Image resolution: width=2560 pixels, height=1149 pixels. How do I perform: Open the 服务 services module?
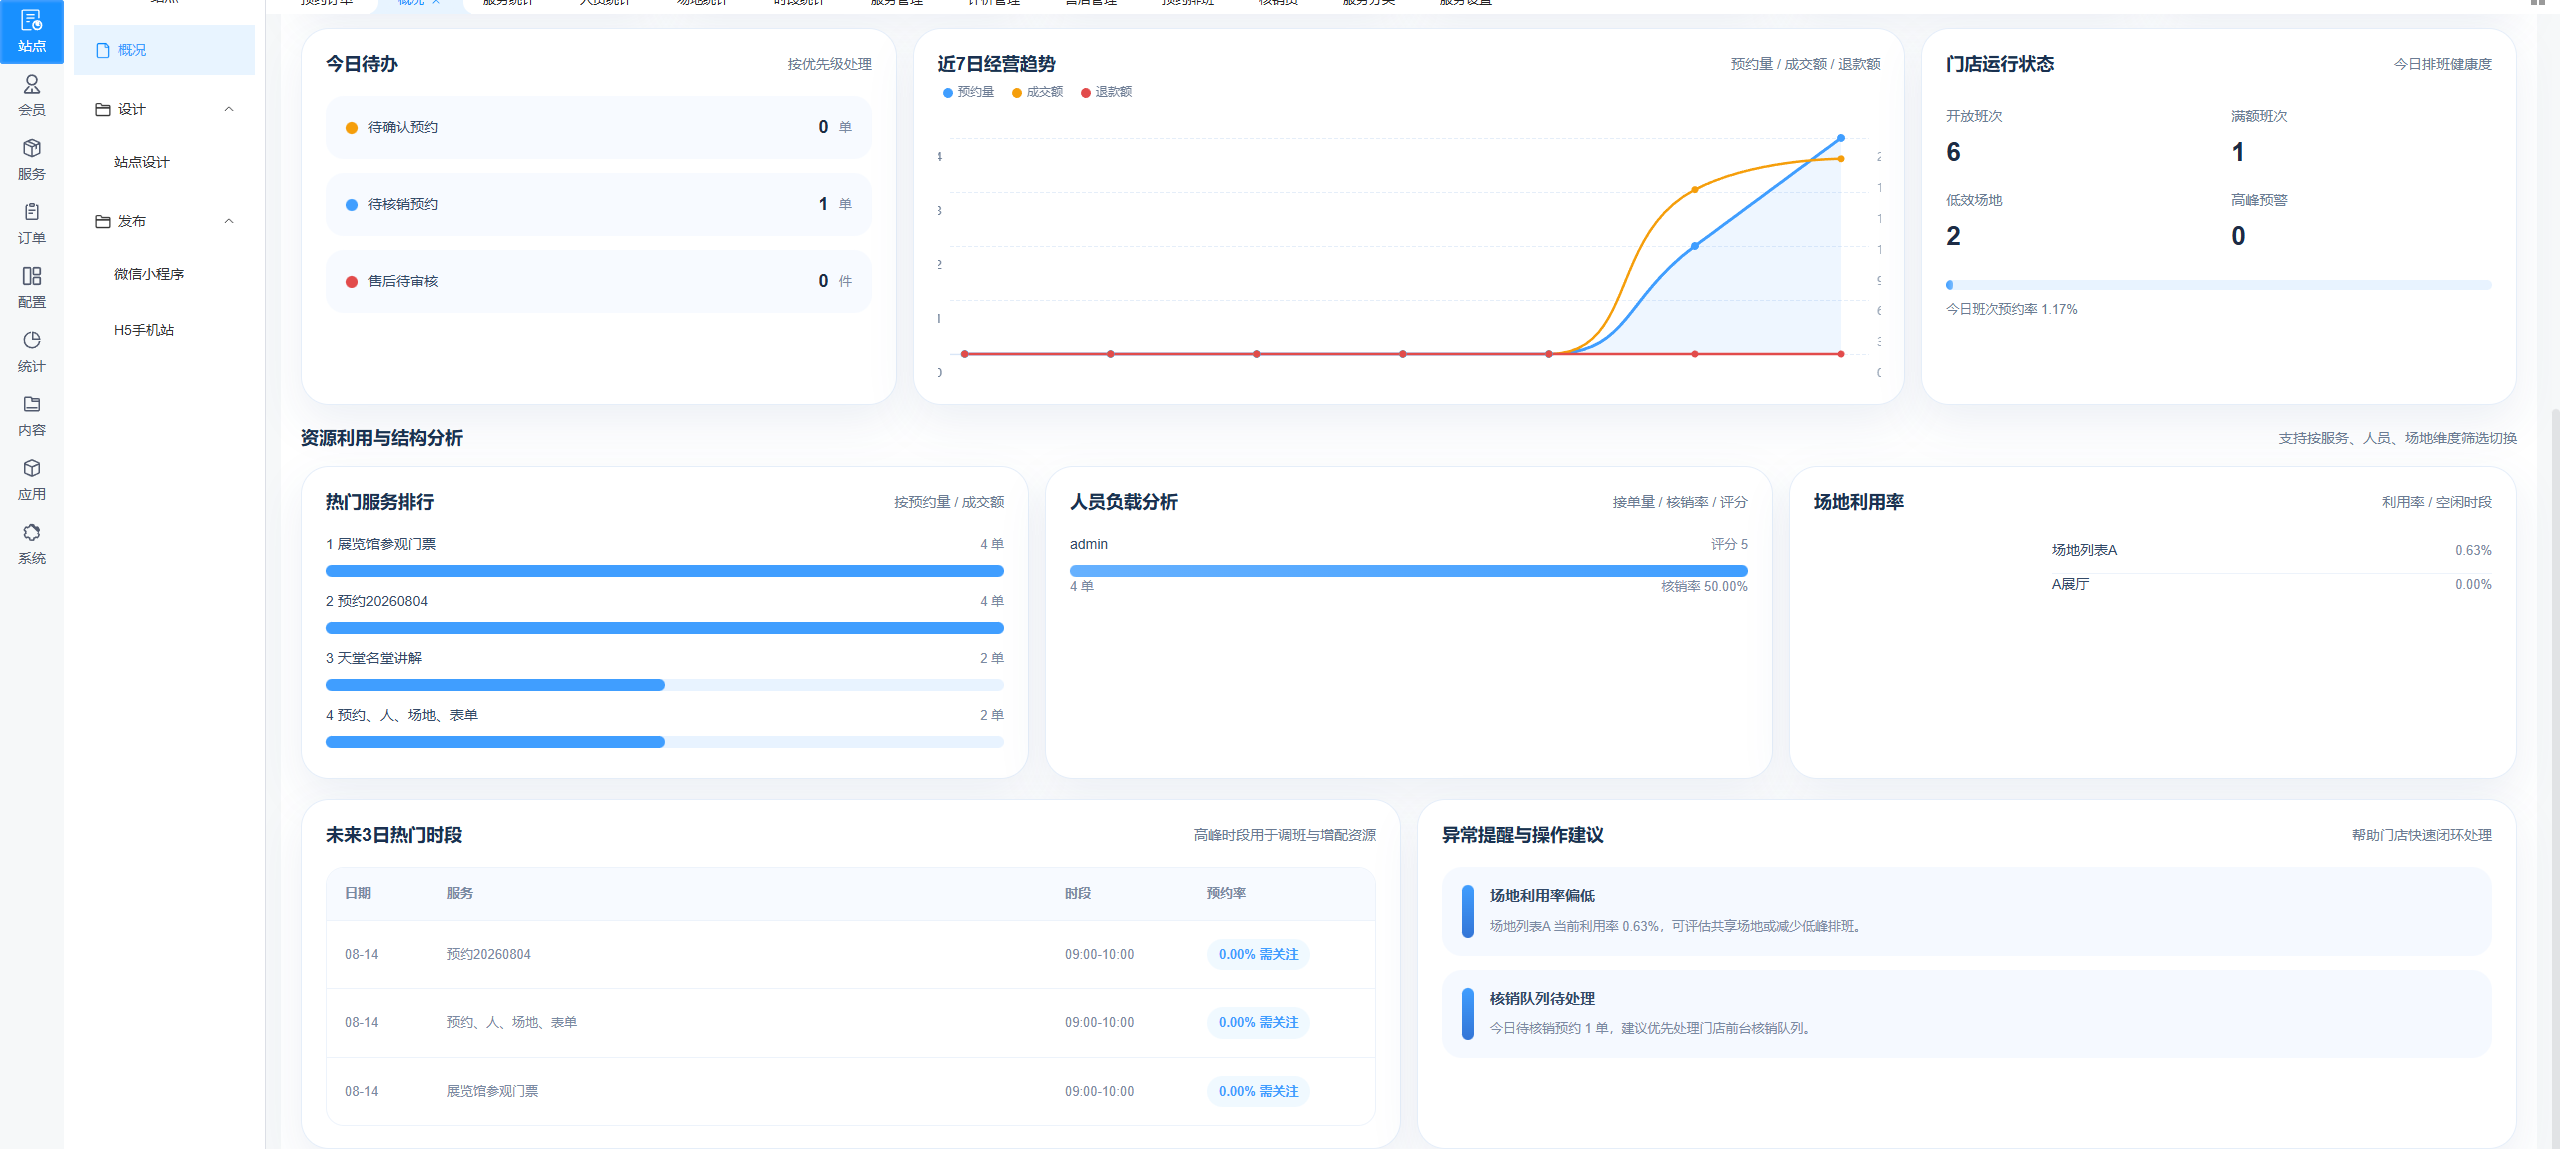point(32,159)
